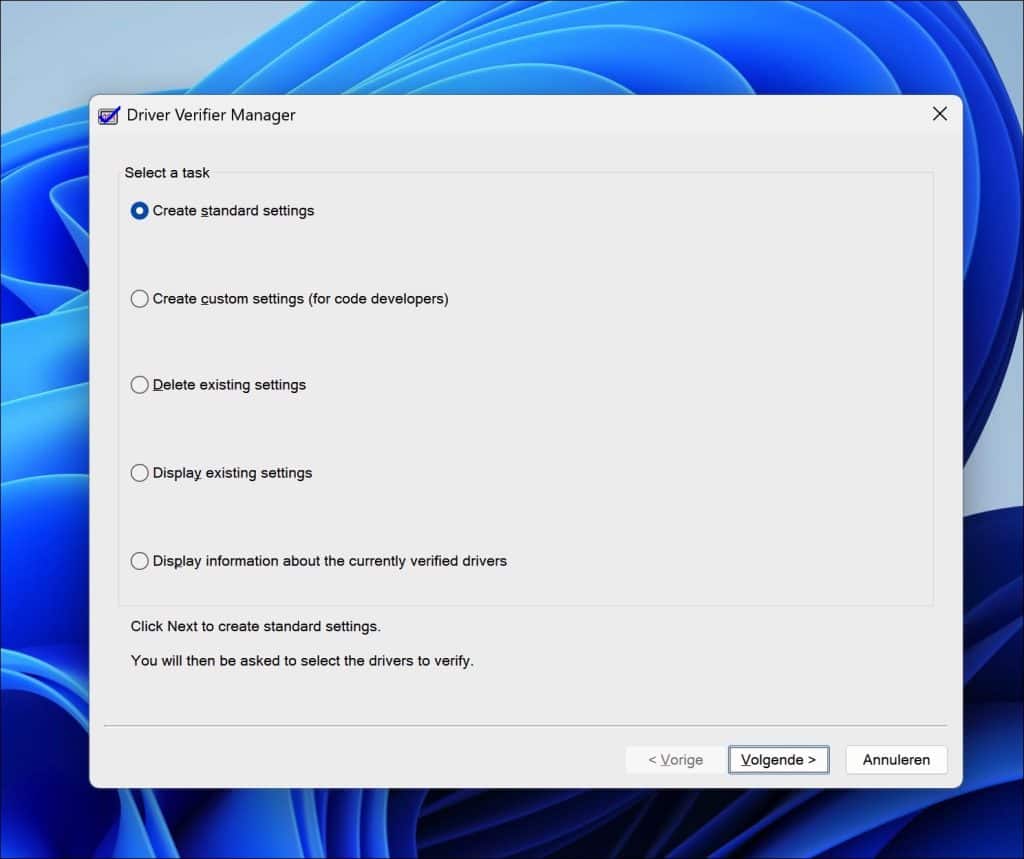1024x859 pixels.
Task: Click the 'Select a task' group label
Action: coord(167,172)
